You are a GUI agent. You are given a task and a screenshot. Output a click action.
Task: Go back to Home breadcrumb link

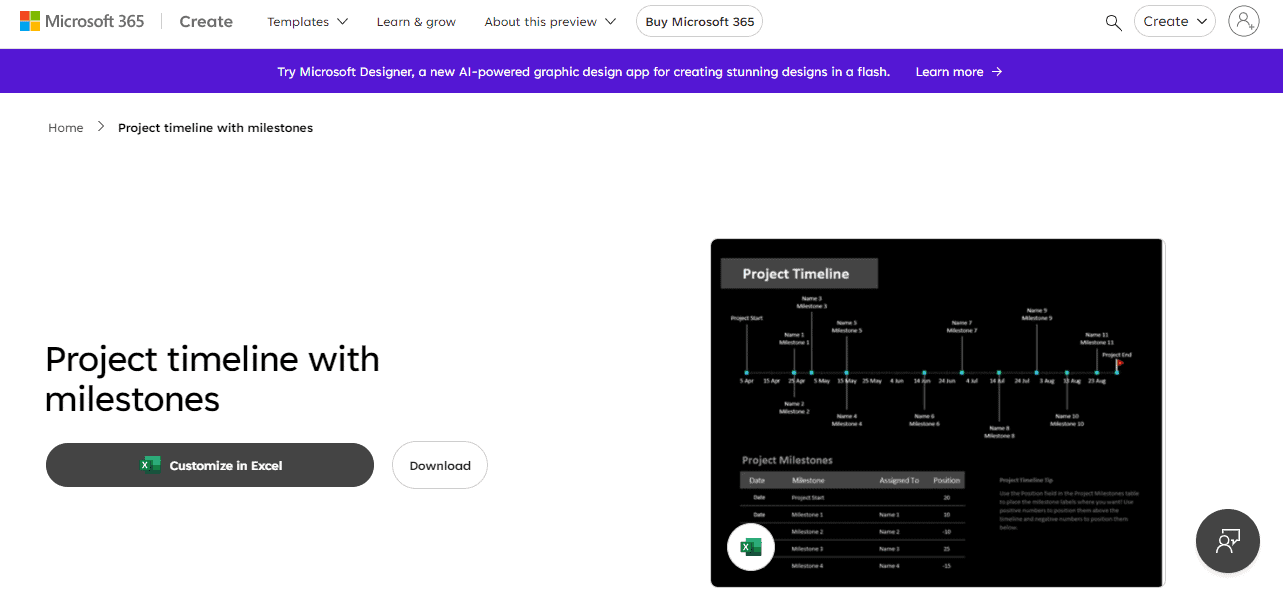[x=66, y=128]
